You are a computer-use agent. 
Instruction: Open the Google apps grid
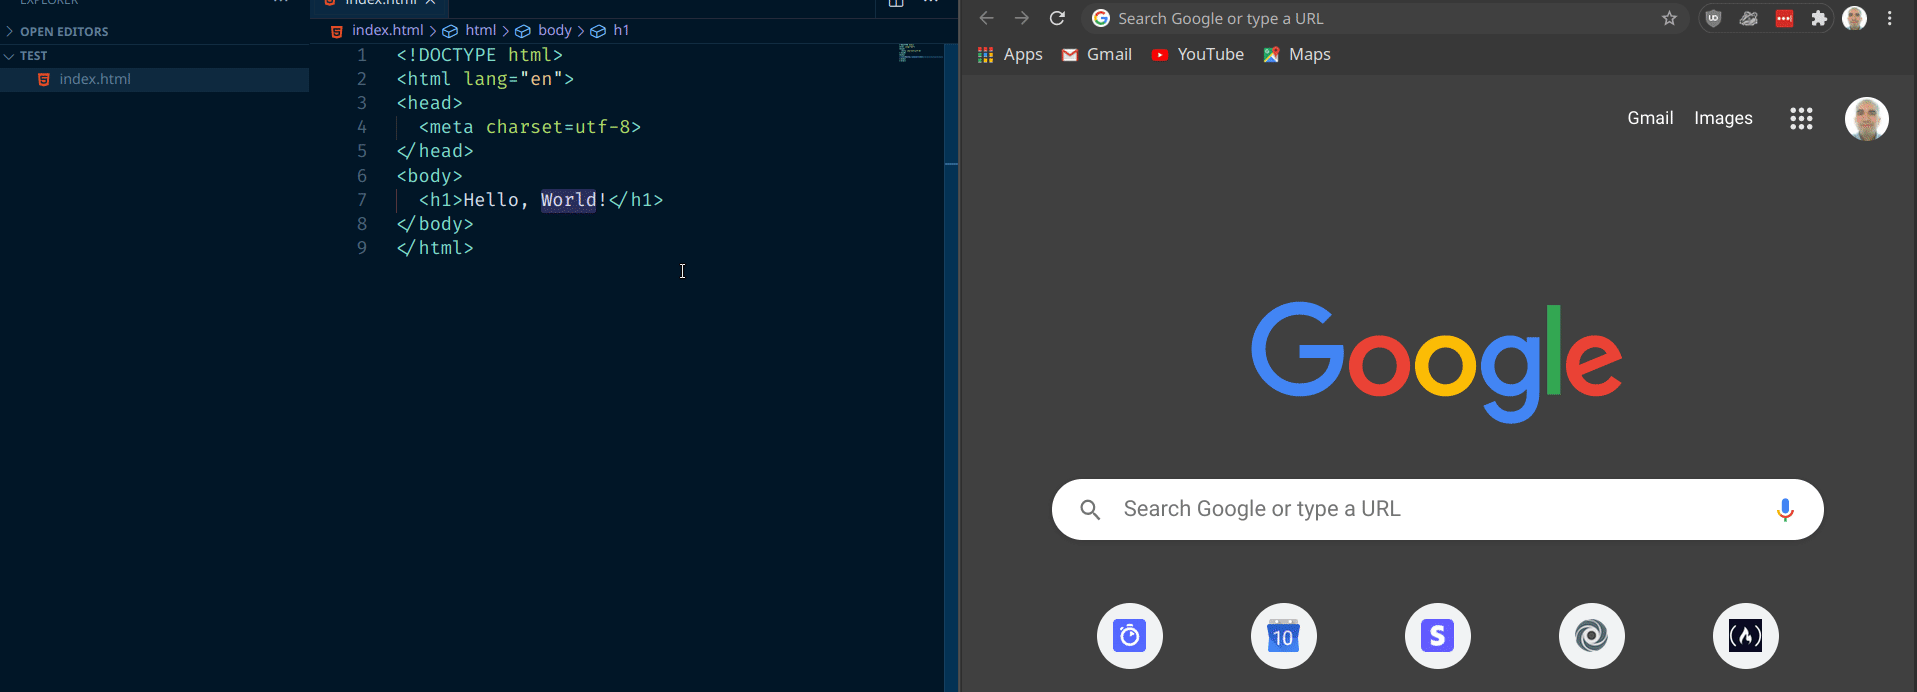(x=1801, y=119)
